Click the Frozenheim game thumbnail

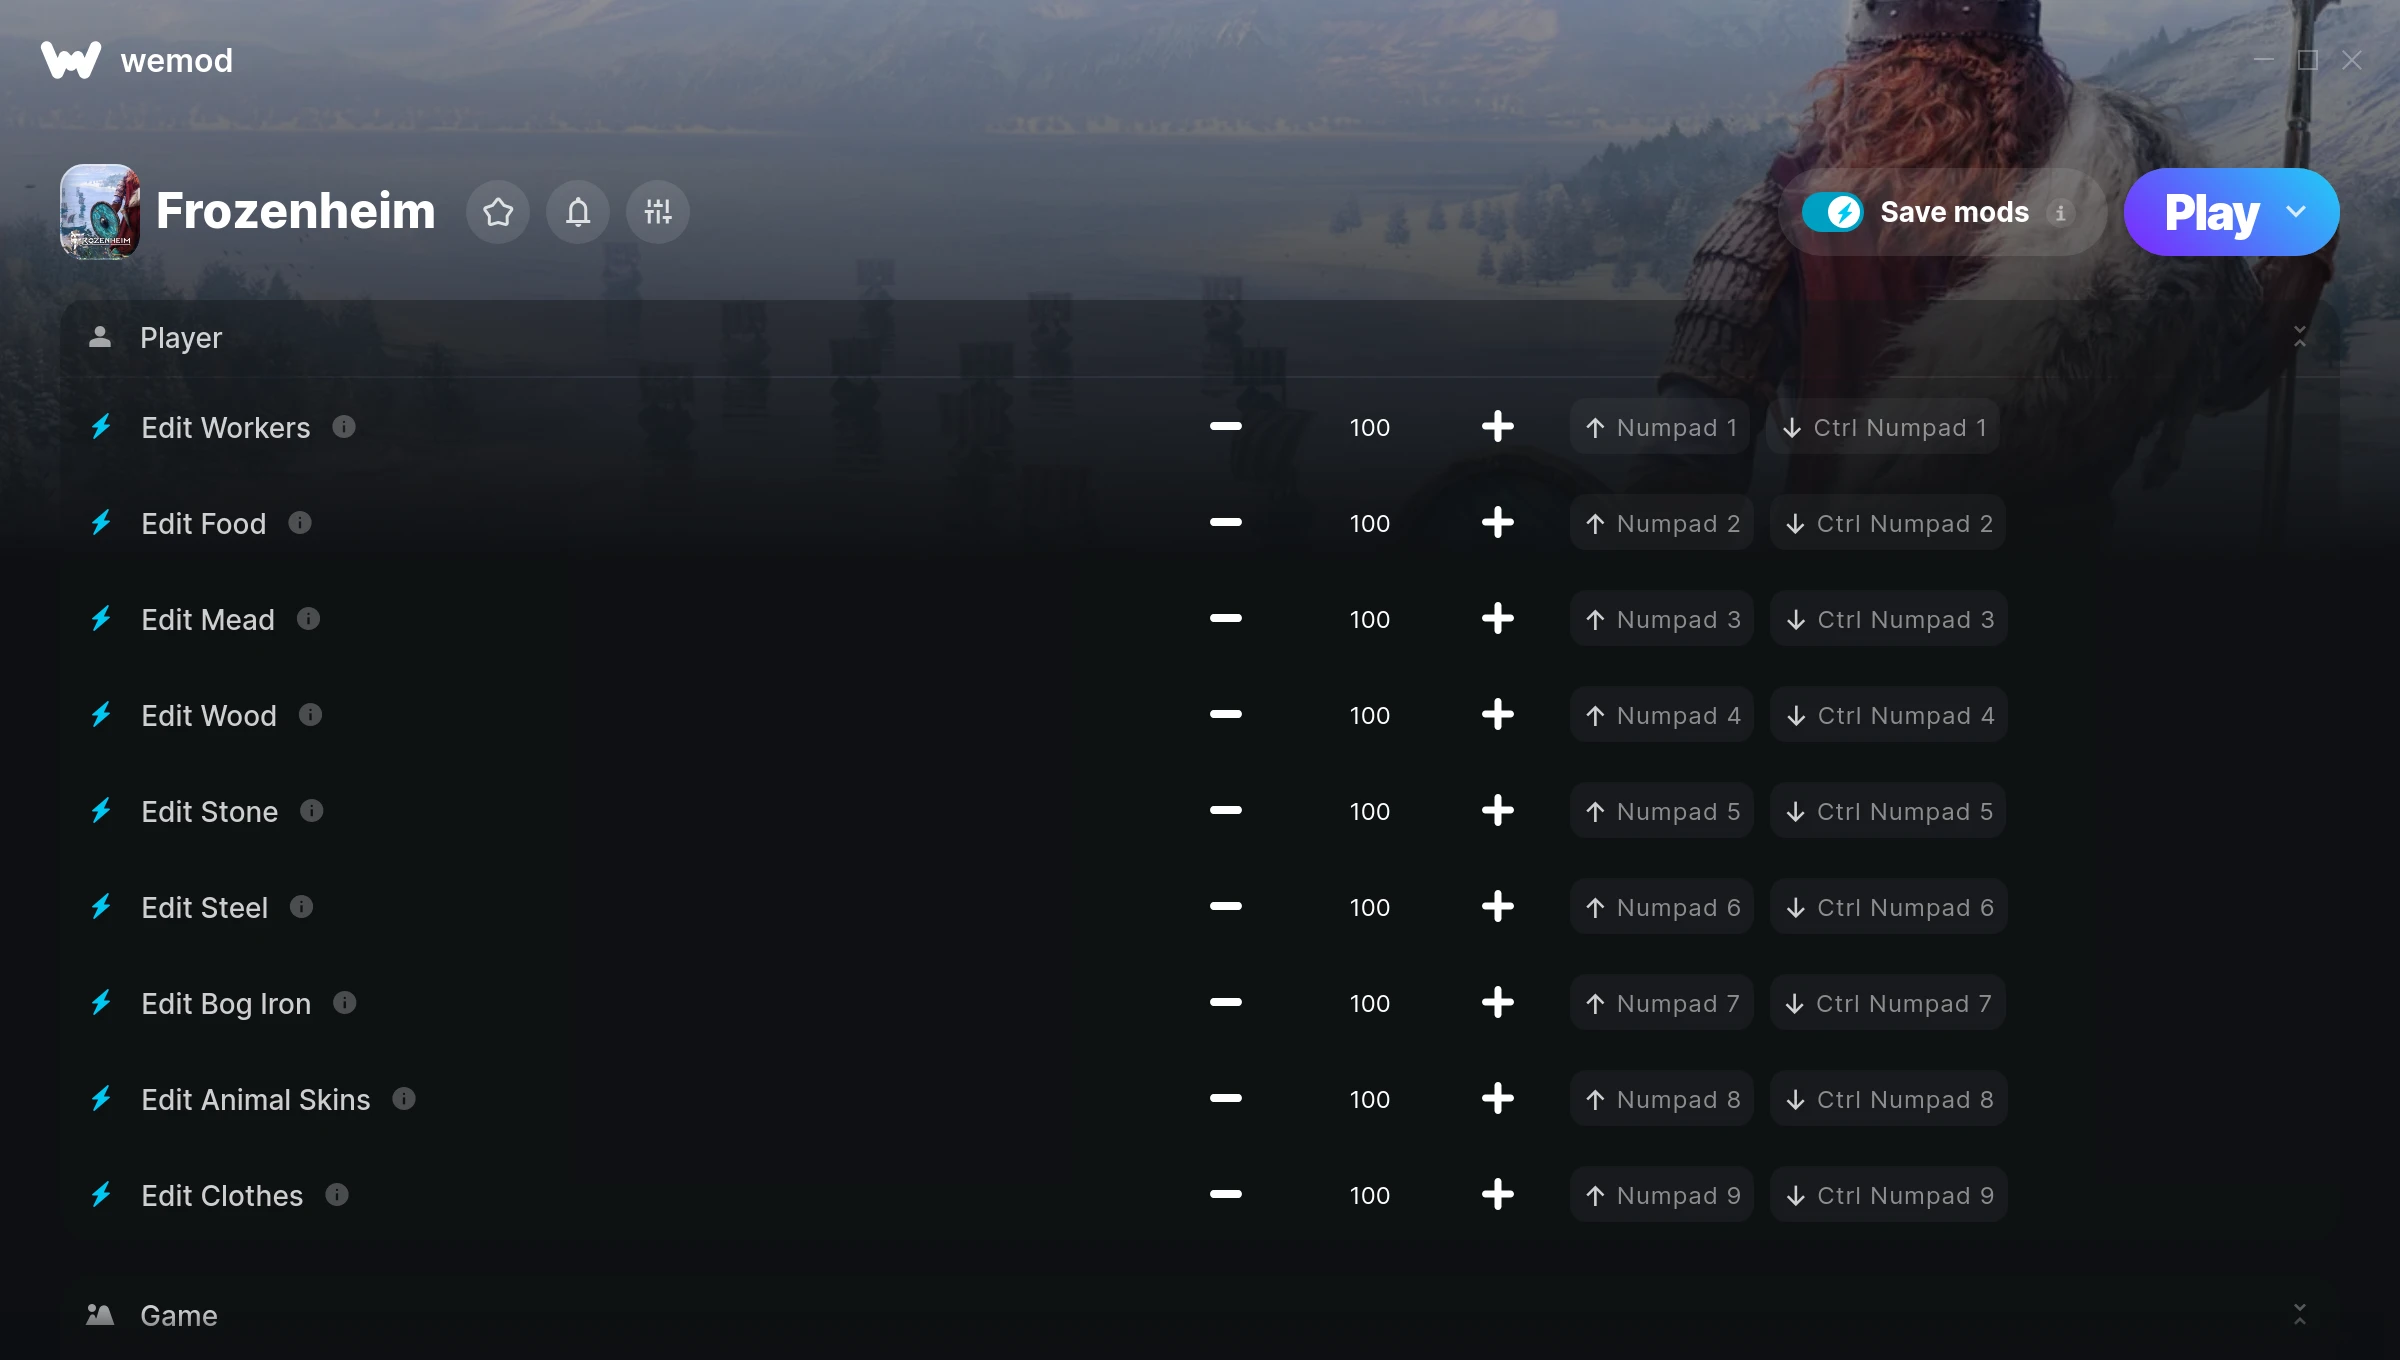100,212
